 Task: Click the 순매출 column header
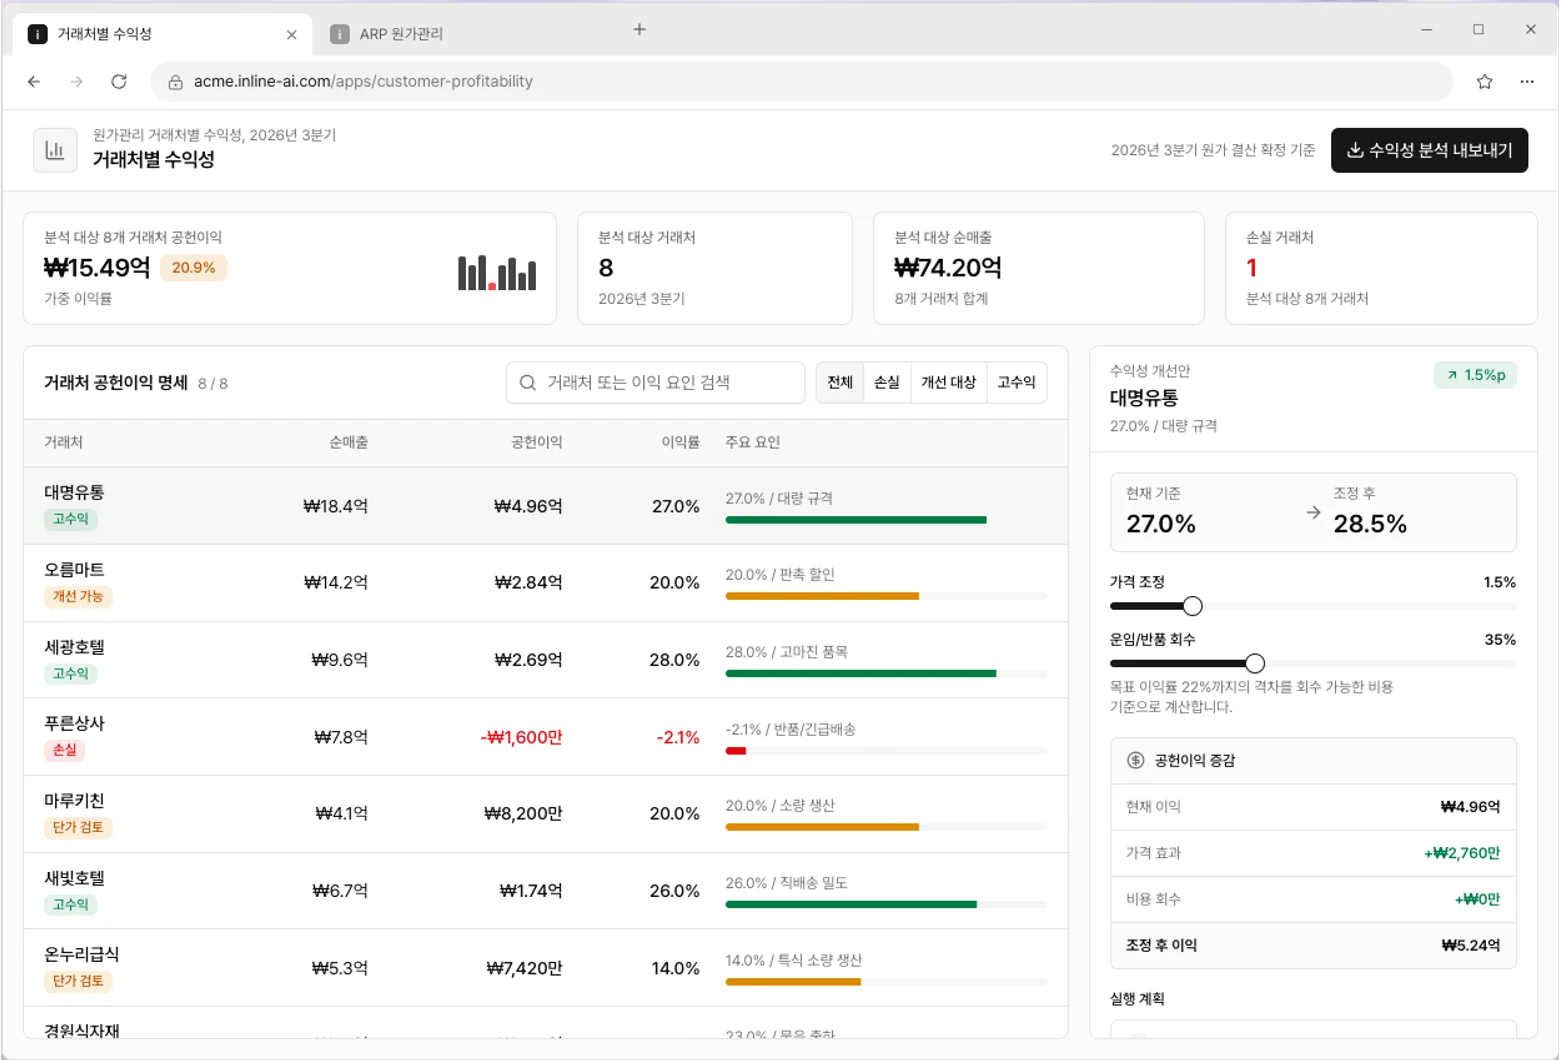point(348,442)
